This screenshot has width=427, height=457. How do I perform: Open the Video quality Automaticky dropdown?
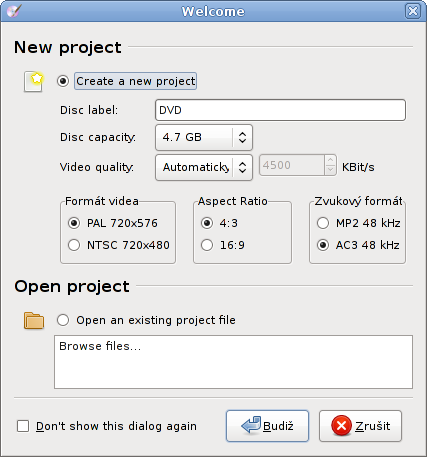point(204,167)
